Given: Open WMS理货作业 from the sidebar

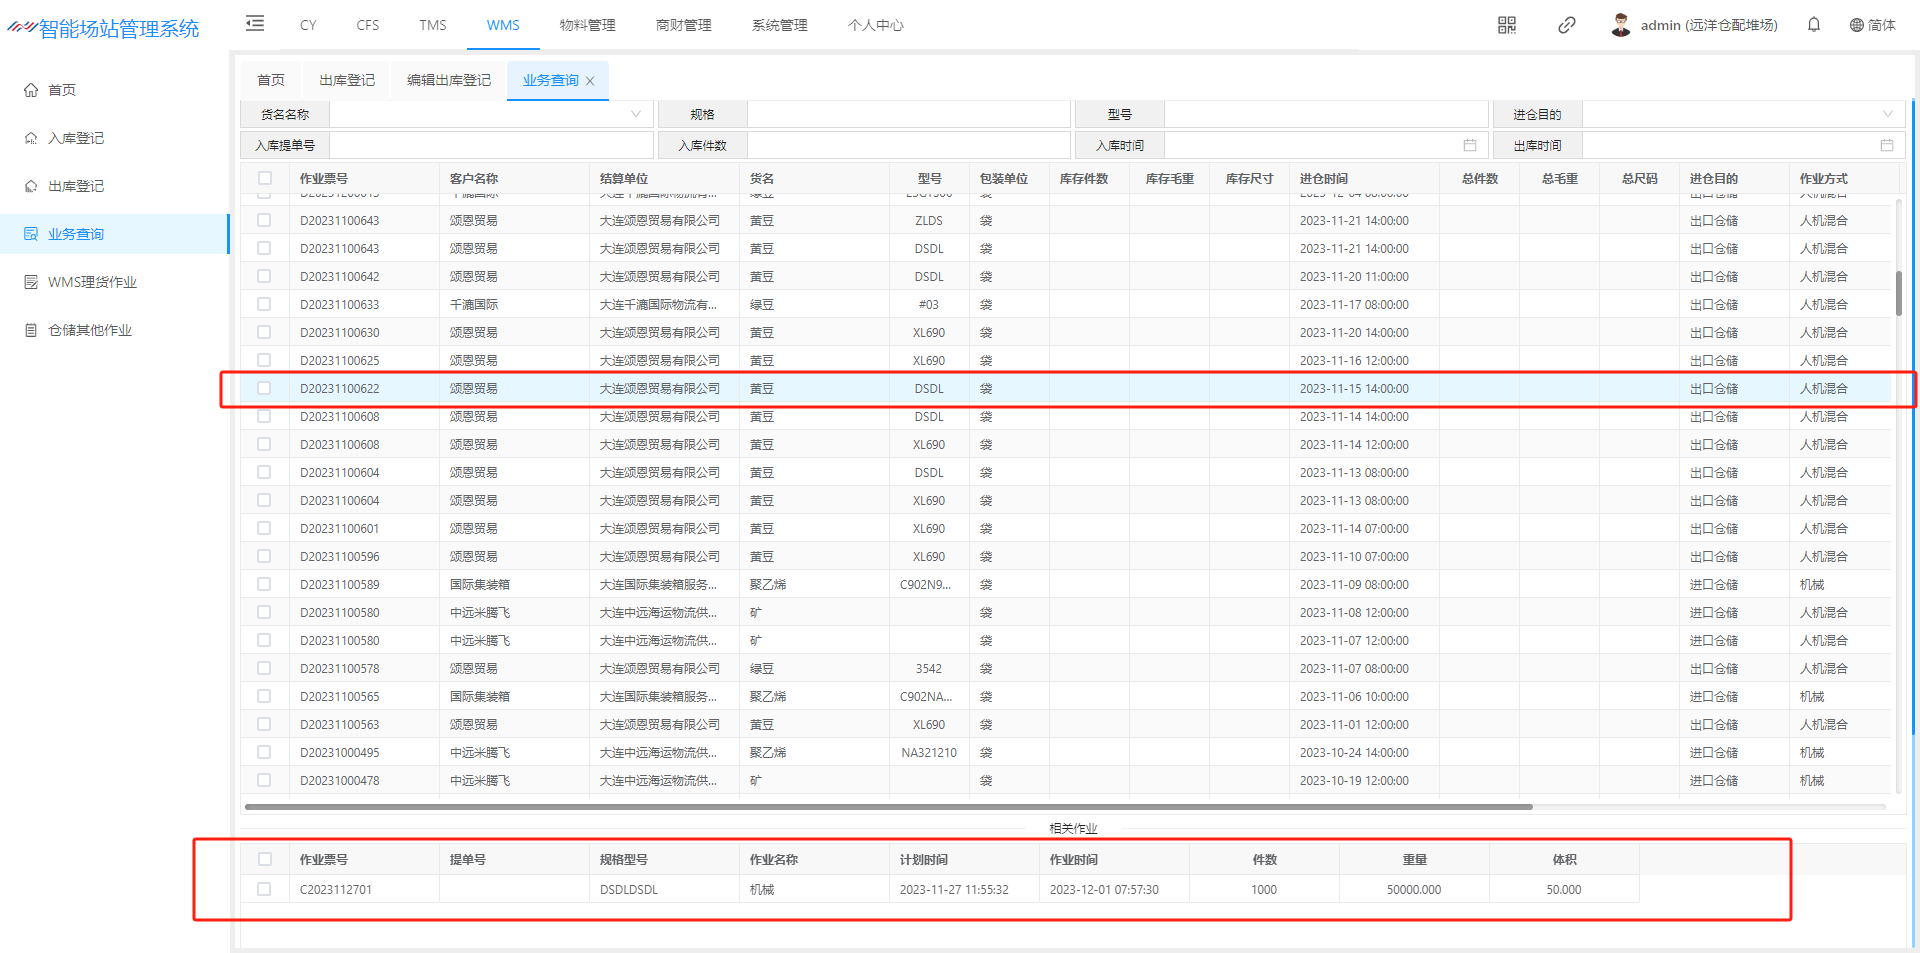Looking at the screenshot, I should point(92,282).
